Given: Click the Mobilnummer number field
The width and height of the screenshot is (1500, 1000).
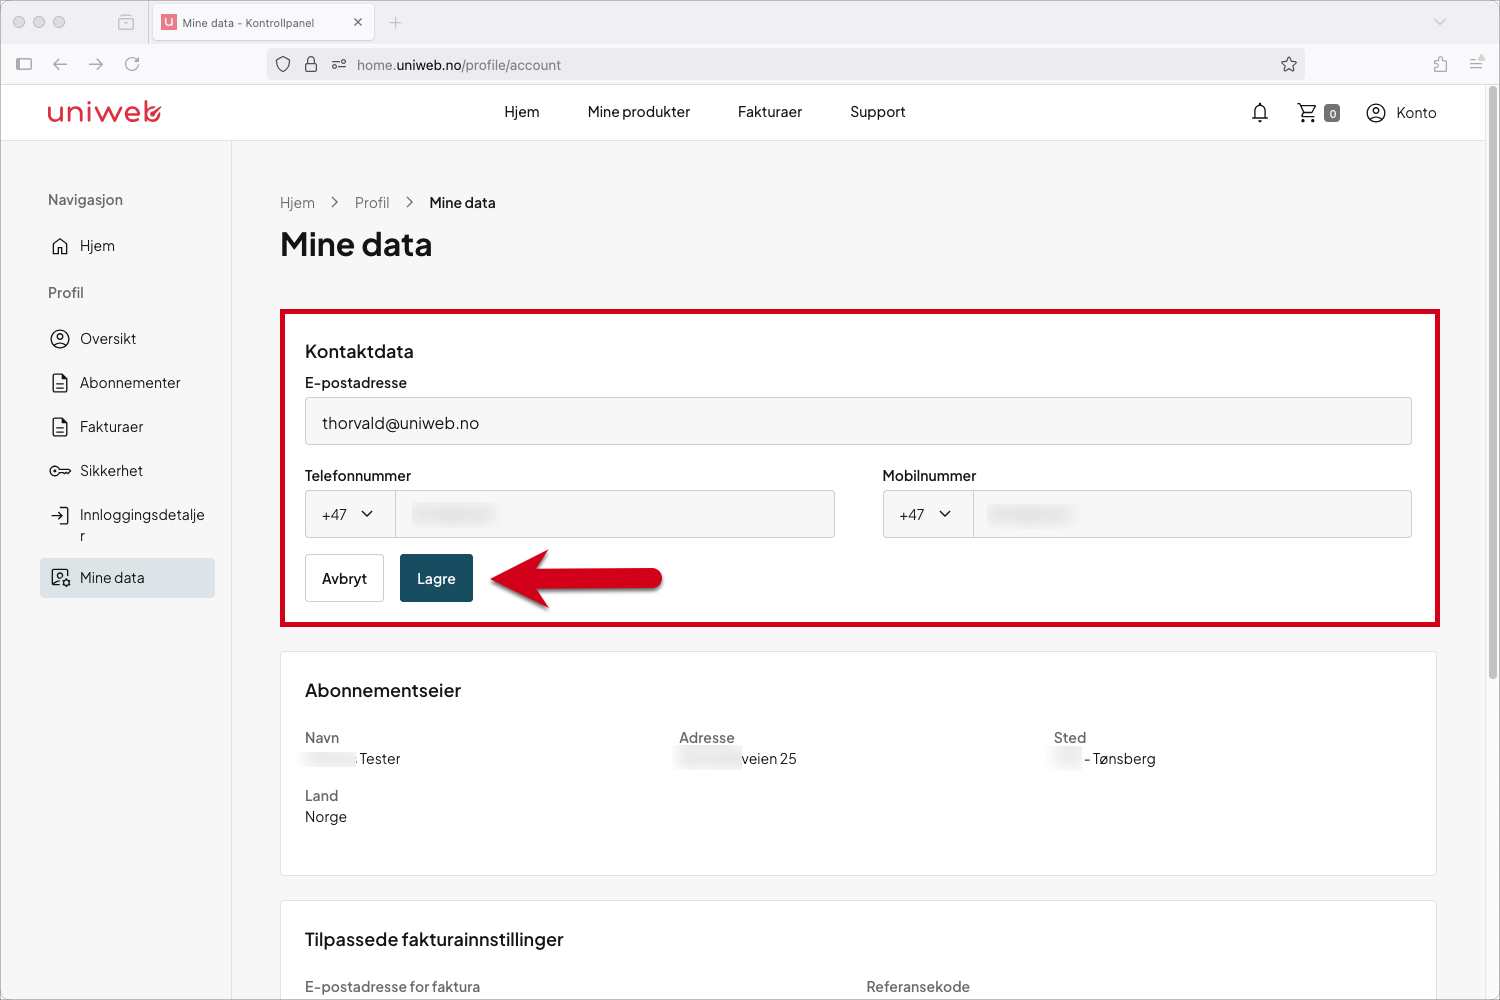Looking at the screenshot, I should tap(1192, 514).
